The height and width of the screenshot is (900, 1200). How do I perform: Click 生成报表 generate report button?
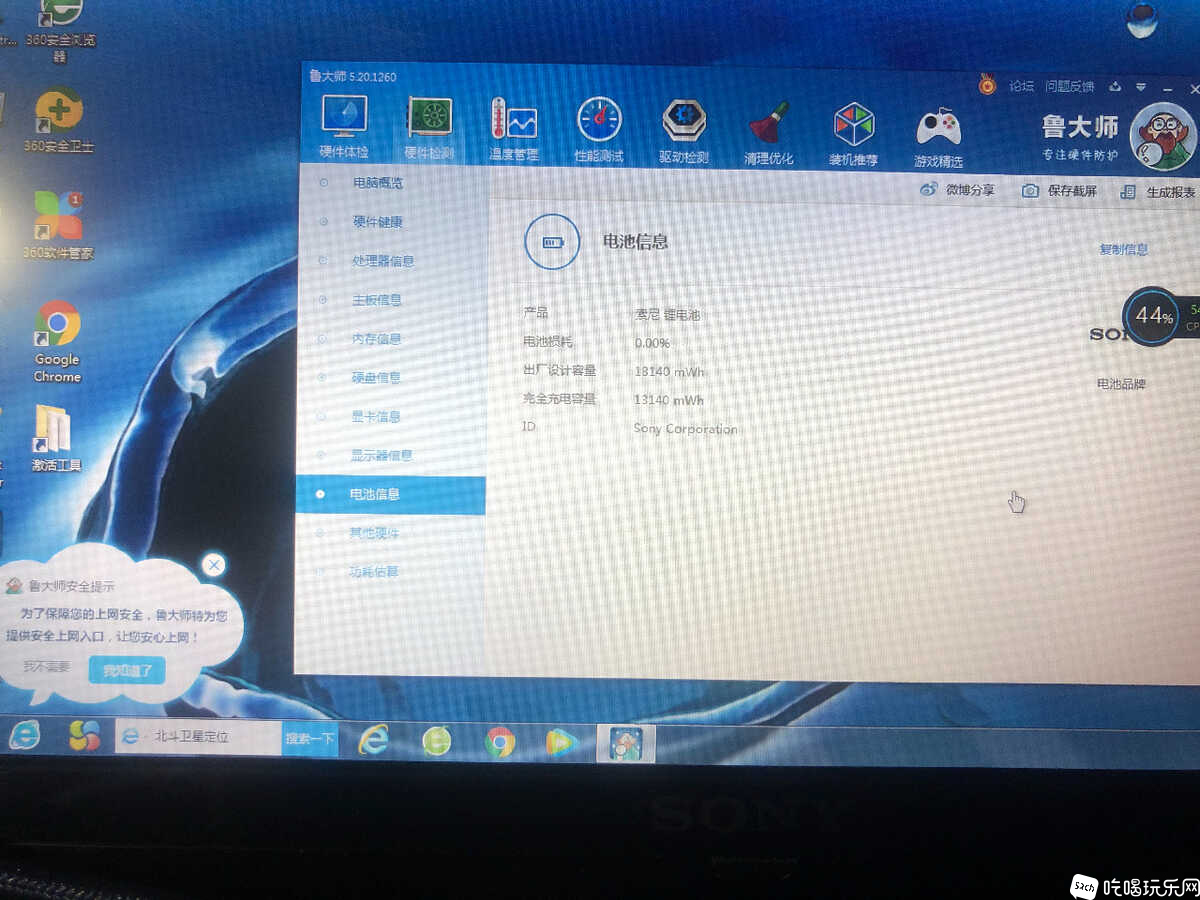click(x=1158, y=192)
